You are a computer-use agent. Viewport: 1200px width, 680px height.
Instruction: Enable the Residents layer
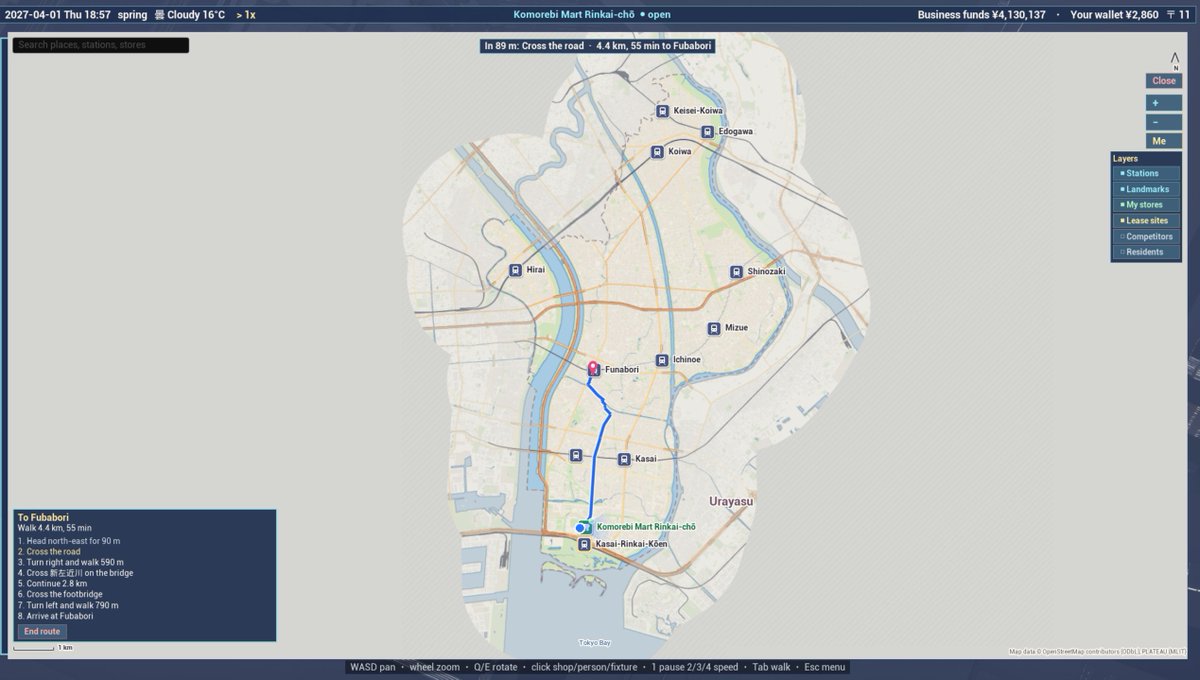[x=1149, y=252]
